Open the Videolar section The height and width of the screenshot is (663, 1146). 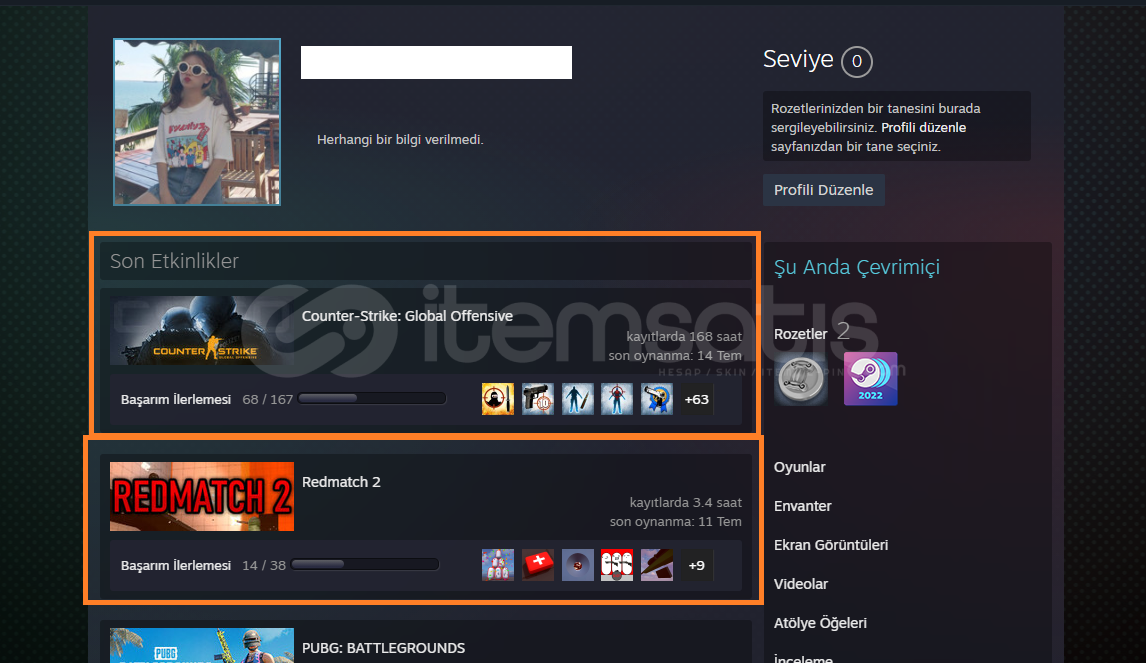coord(801,584)
